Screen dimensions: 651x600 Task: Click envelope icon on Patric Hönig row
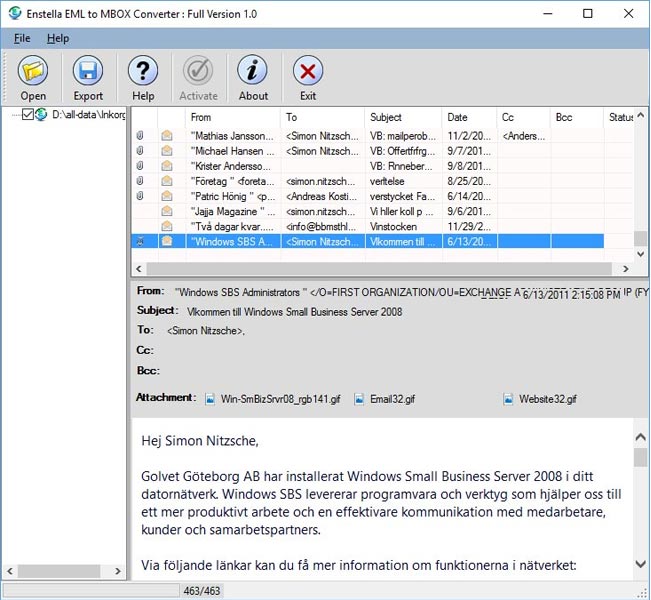(x=167, y=196)
